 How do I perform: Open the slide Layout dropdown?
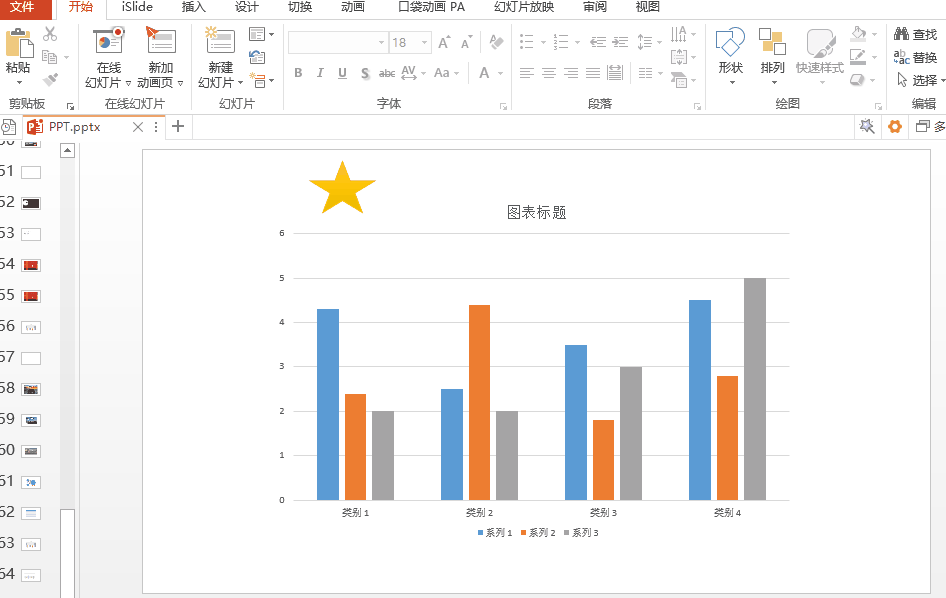(x=261, y=34)
